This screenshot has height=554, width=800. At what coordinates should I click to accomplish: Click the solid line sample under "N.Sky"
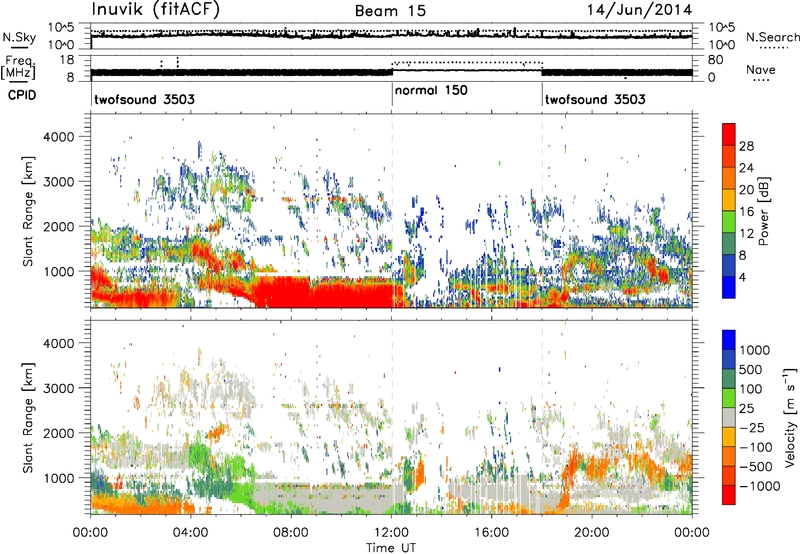(19, 48)
